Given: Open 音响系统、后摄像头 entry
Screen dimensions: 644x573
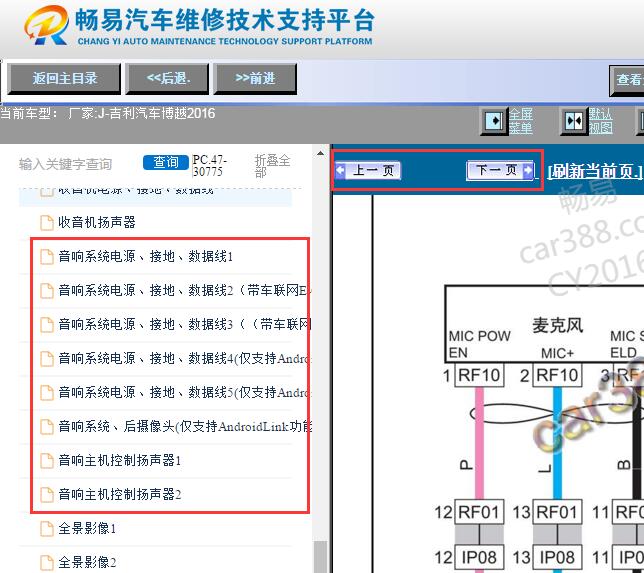Looking at the screenshot, I should 184,427.
